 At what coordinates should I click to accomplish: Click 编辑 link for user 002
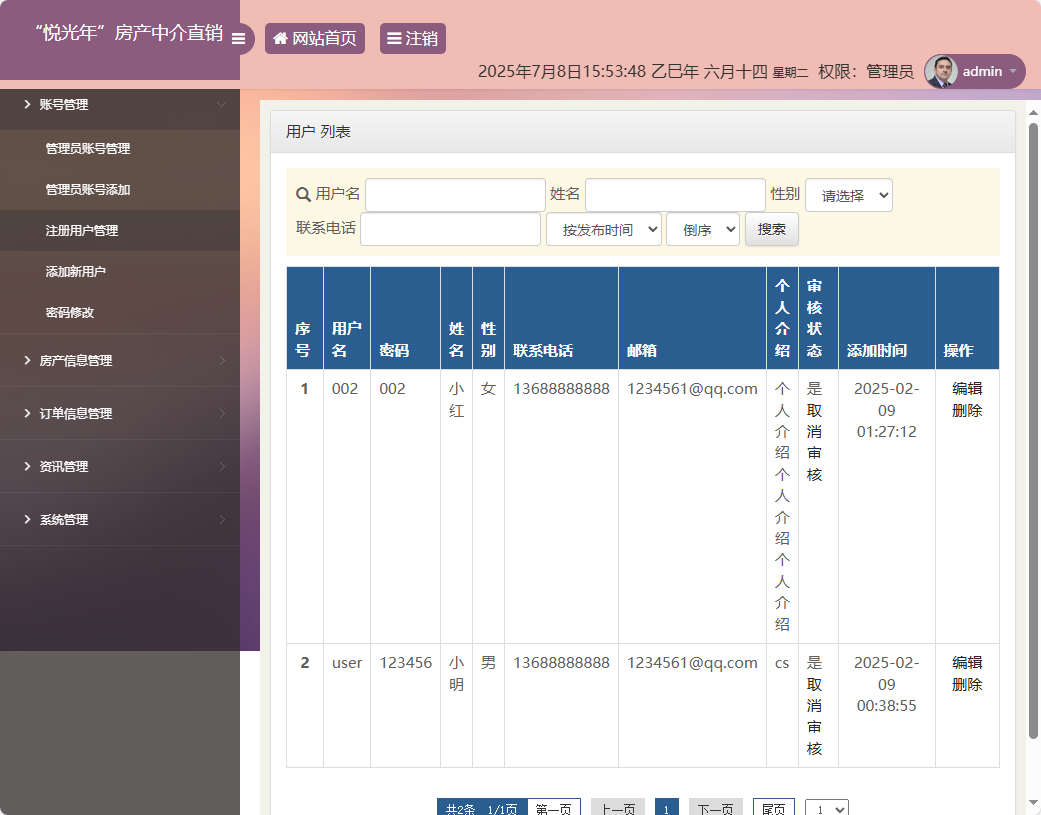tap(966, 388)
